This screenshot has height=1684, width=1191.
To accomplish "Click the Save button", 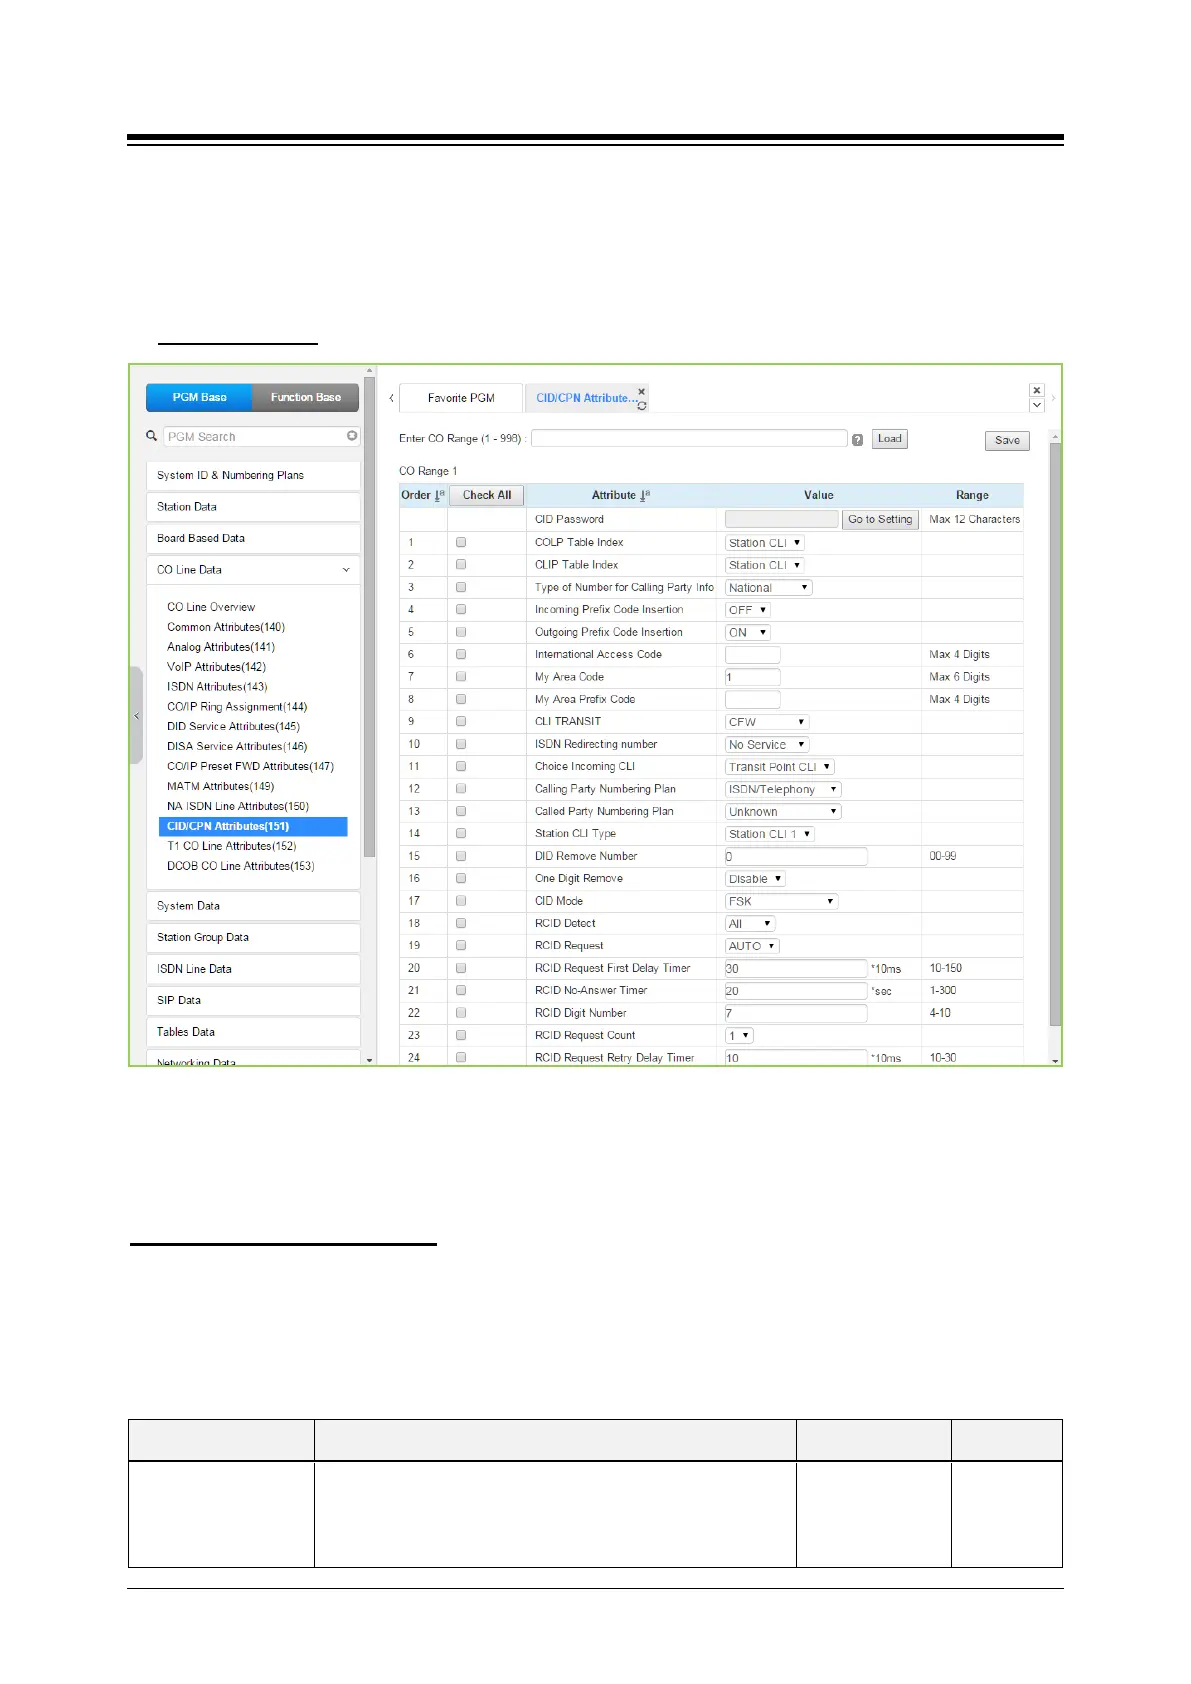I will (1007, 440).
